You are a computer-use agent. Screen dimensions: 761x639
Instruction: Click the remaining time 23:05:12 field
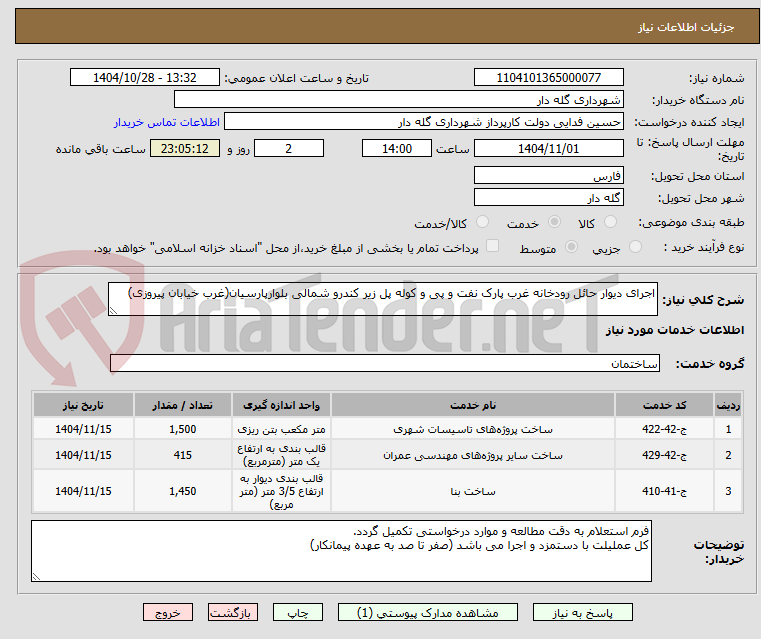pos(185,148)
